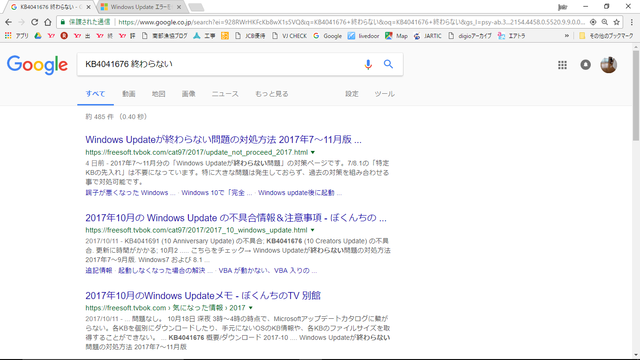The image size is (640, 360).
Task: Open the JCB優待 bookmark
Action: pos(250,36)
